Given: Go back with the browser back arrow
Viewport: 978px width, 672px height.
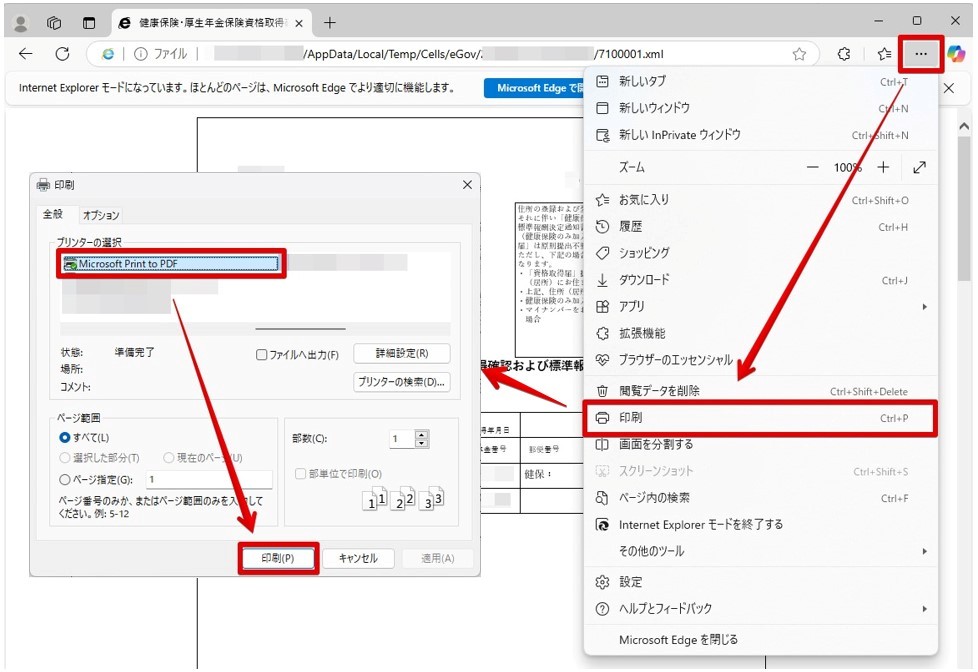Looking at the screenshot, I should point(26,54).
